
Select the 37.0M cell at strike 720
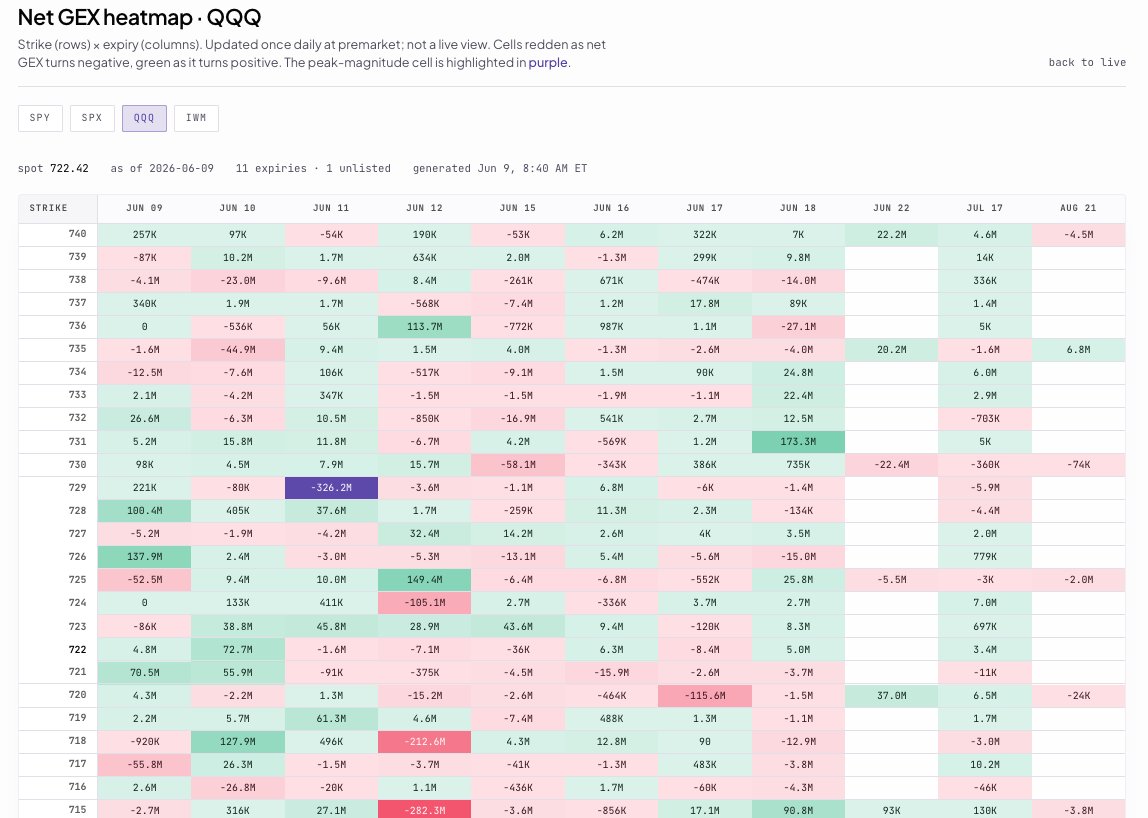point(892,696)
